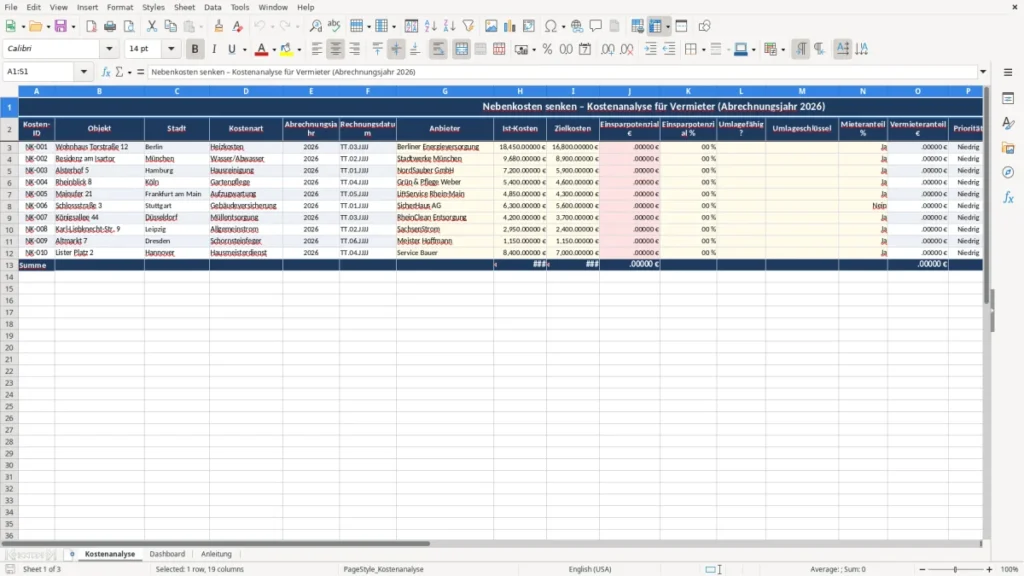This screenshot has height=576, width=1024.
Task: Click the formula input line
Action: point(563,72)
